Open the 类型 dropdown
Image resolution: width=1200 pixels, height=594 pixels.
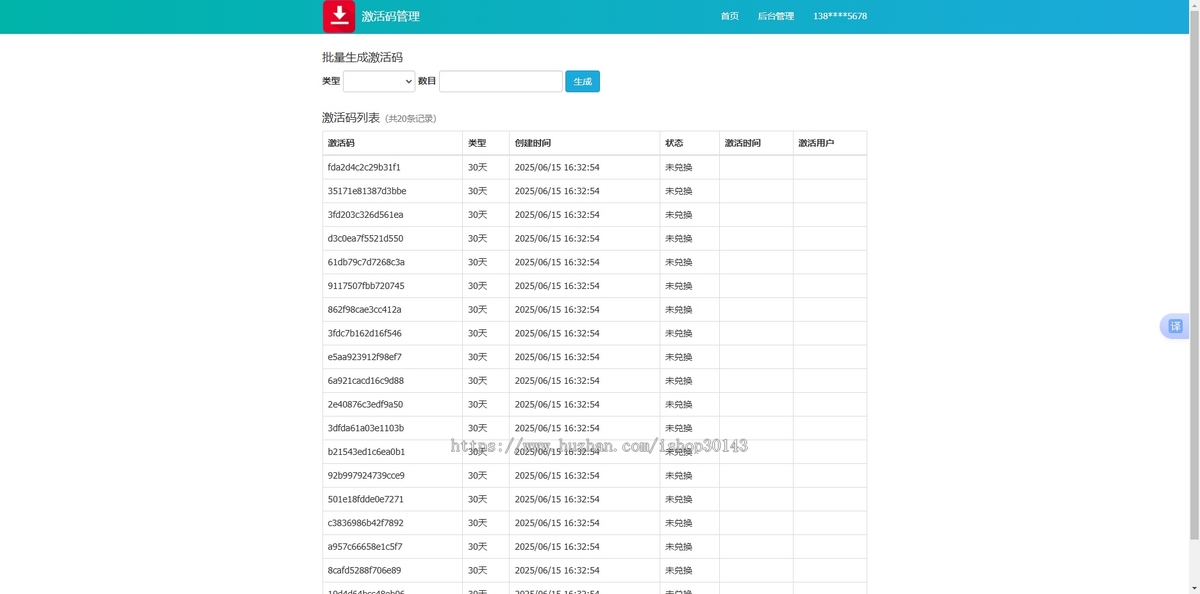pyautogui.click(x=379, y=81)
